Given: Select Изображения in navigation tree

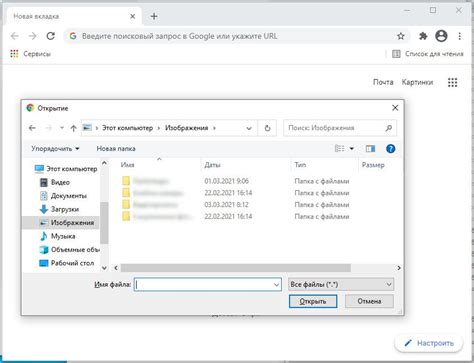Looking at the screenshot, I should point(61,223).
